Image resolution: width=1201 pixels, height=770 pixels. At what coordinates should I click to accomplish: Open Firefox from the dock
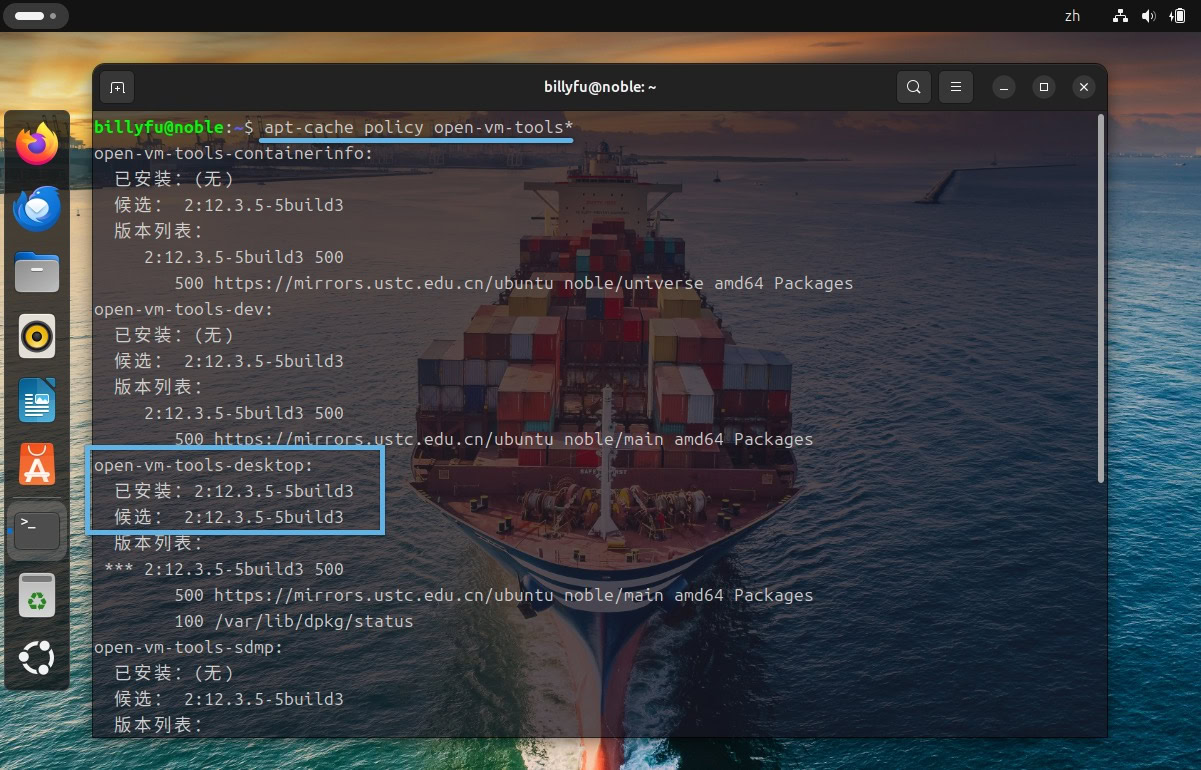click(36, 143)
